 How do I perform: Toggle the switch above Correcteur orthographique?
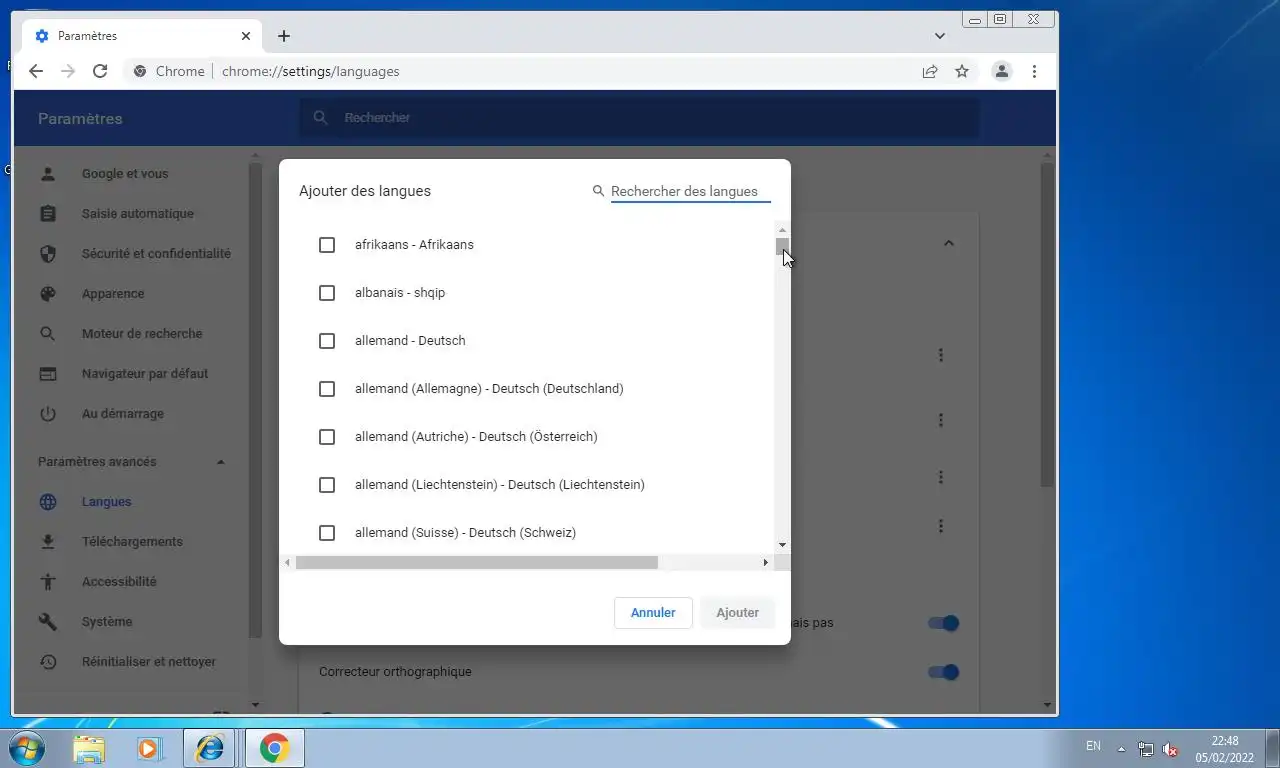click(x=943, y=623)
